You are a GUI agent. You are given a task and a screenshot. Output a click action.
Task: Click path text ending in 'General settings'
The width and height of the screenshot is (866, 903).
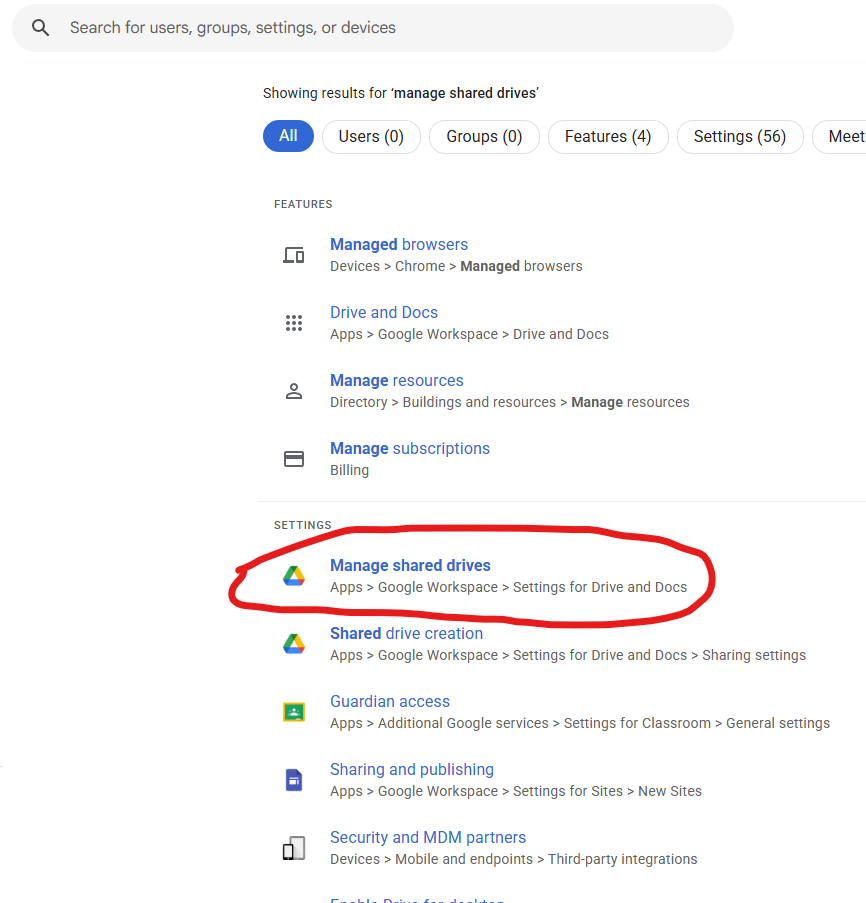[x=580, y=723]
